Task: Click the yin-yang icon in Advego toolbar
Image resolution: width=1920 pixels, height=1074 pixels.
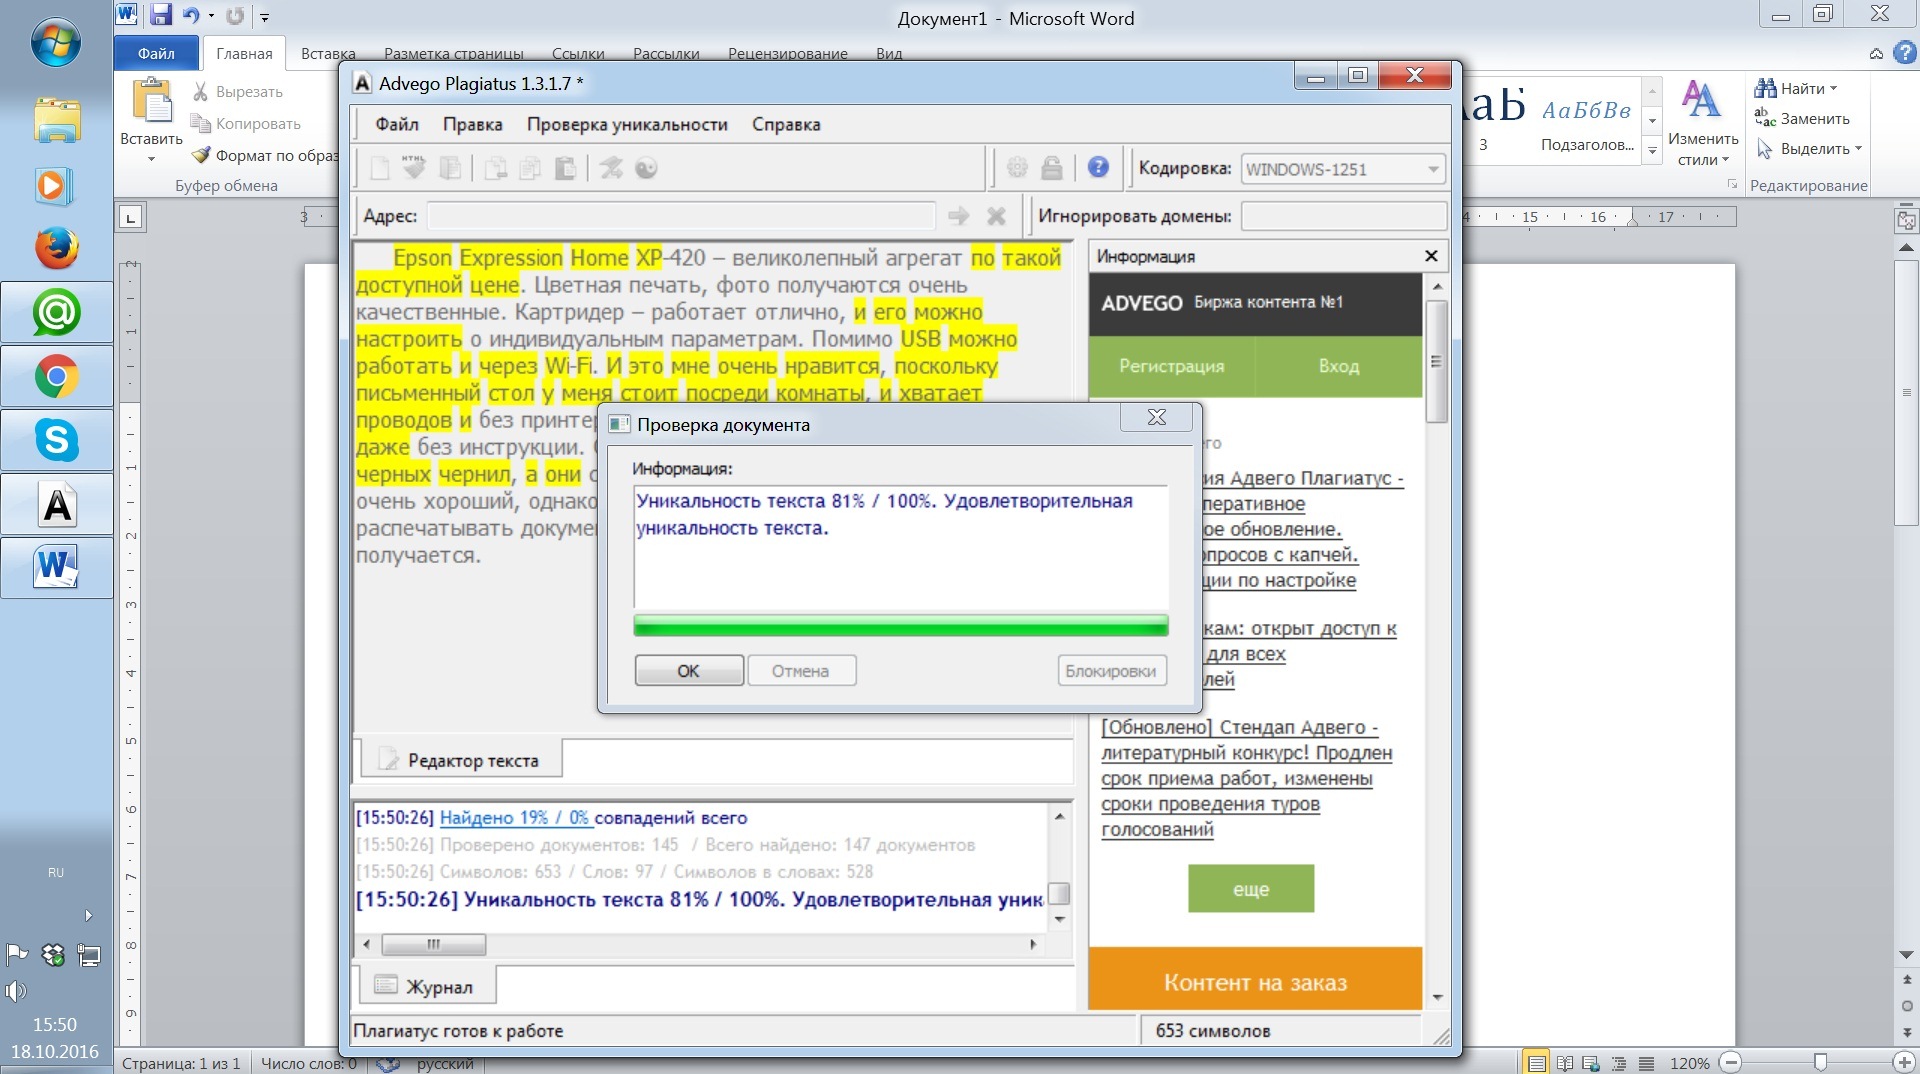Action: pyautogui.click(x=646, y=167)
